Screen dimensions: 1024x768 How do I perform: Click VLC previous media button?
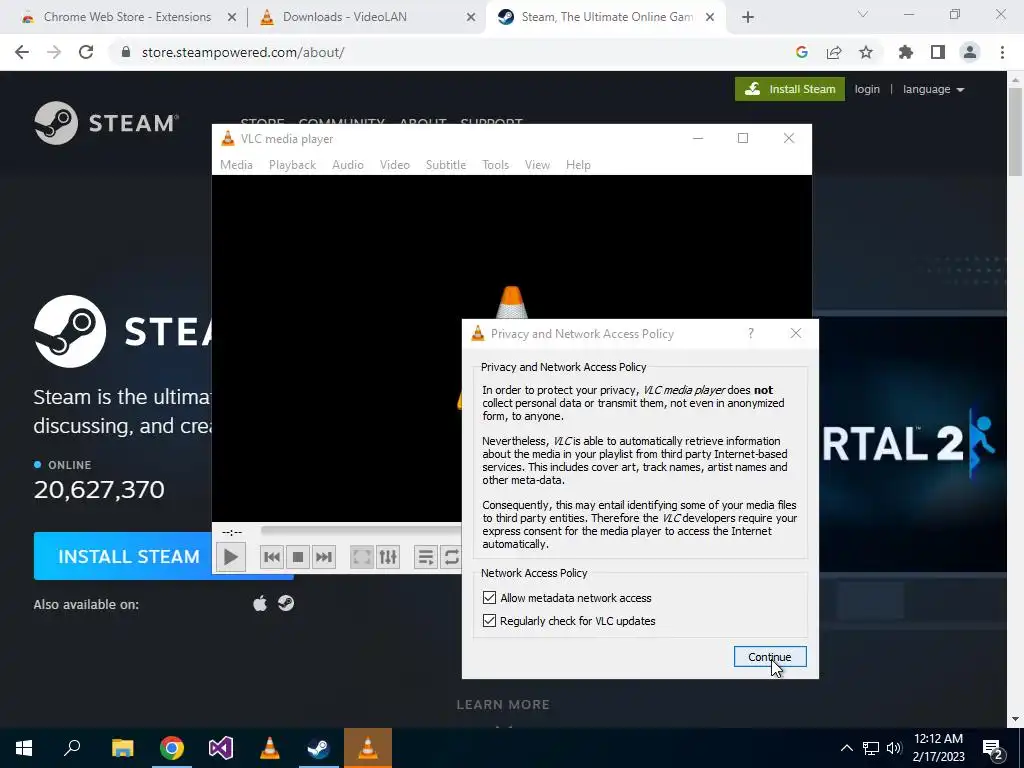tap(272, 557)
